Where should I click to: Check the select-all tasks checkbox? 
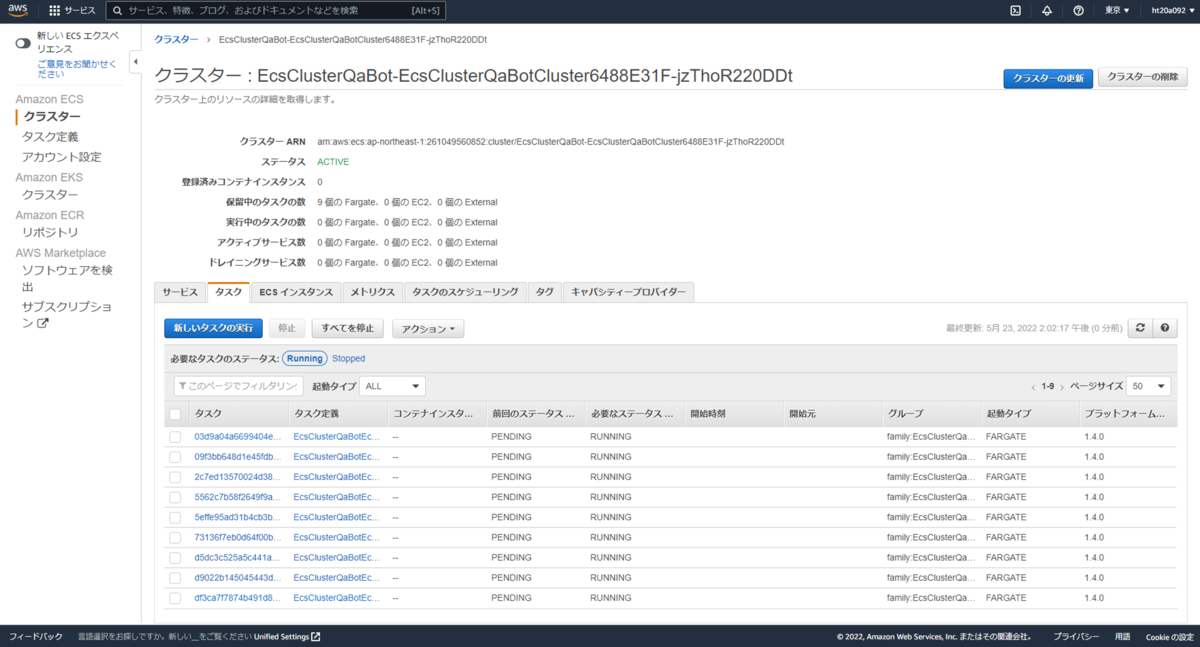[175, 414]
